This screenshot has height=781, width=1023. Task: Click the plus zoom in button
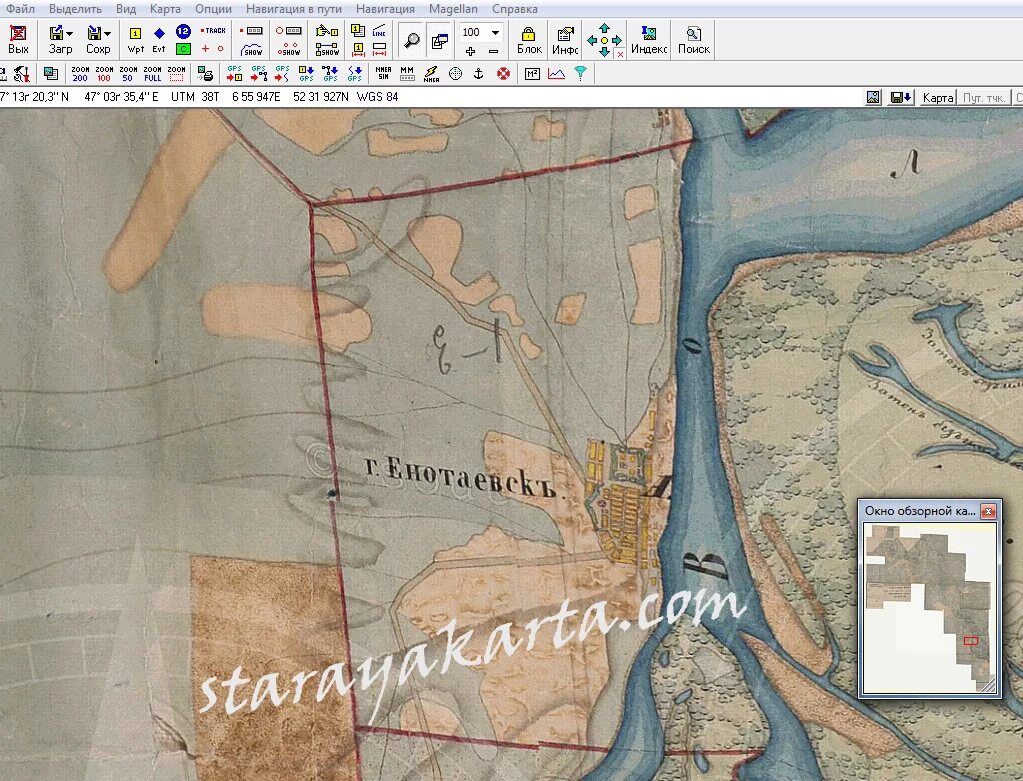[470, 51]
